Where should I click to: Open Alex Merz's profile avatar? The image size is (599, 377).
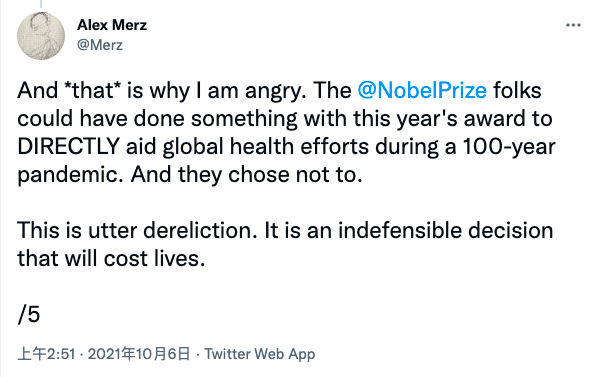point(41,36)
